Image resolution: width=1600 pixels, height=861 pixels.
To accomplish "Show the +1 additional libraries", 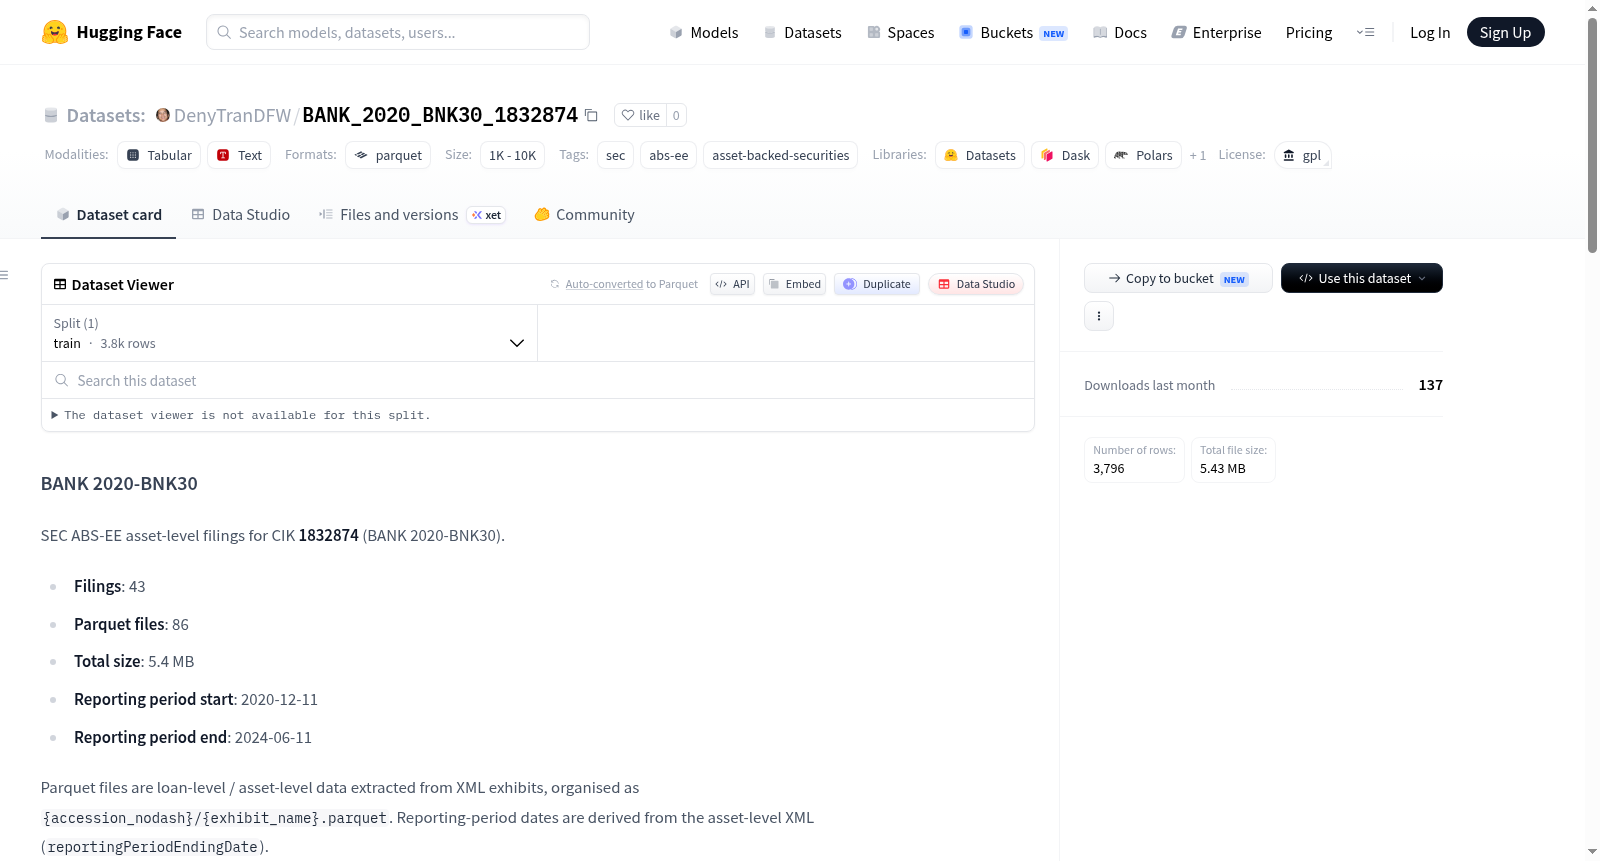I will [x=1198, y=155].
